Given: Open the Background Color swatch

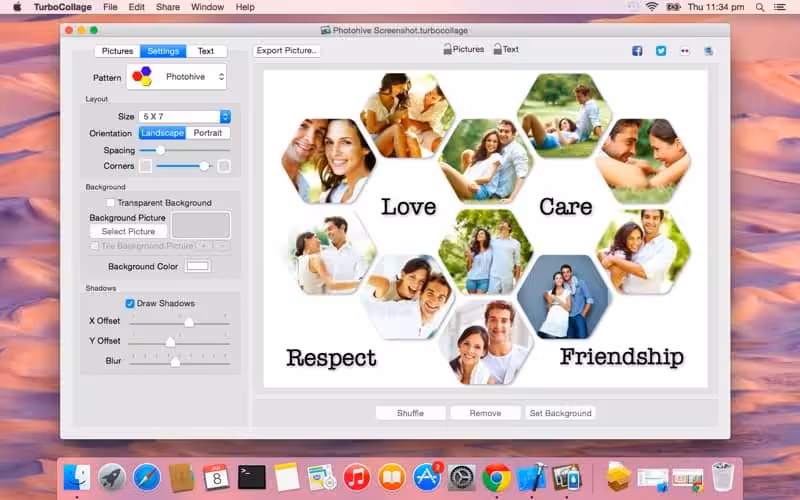Looking at the screenshot, I should click(197, 266).
